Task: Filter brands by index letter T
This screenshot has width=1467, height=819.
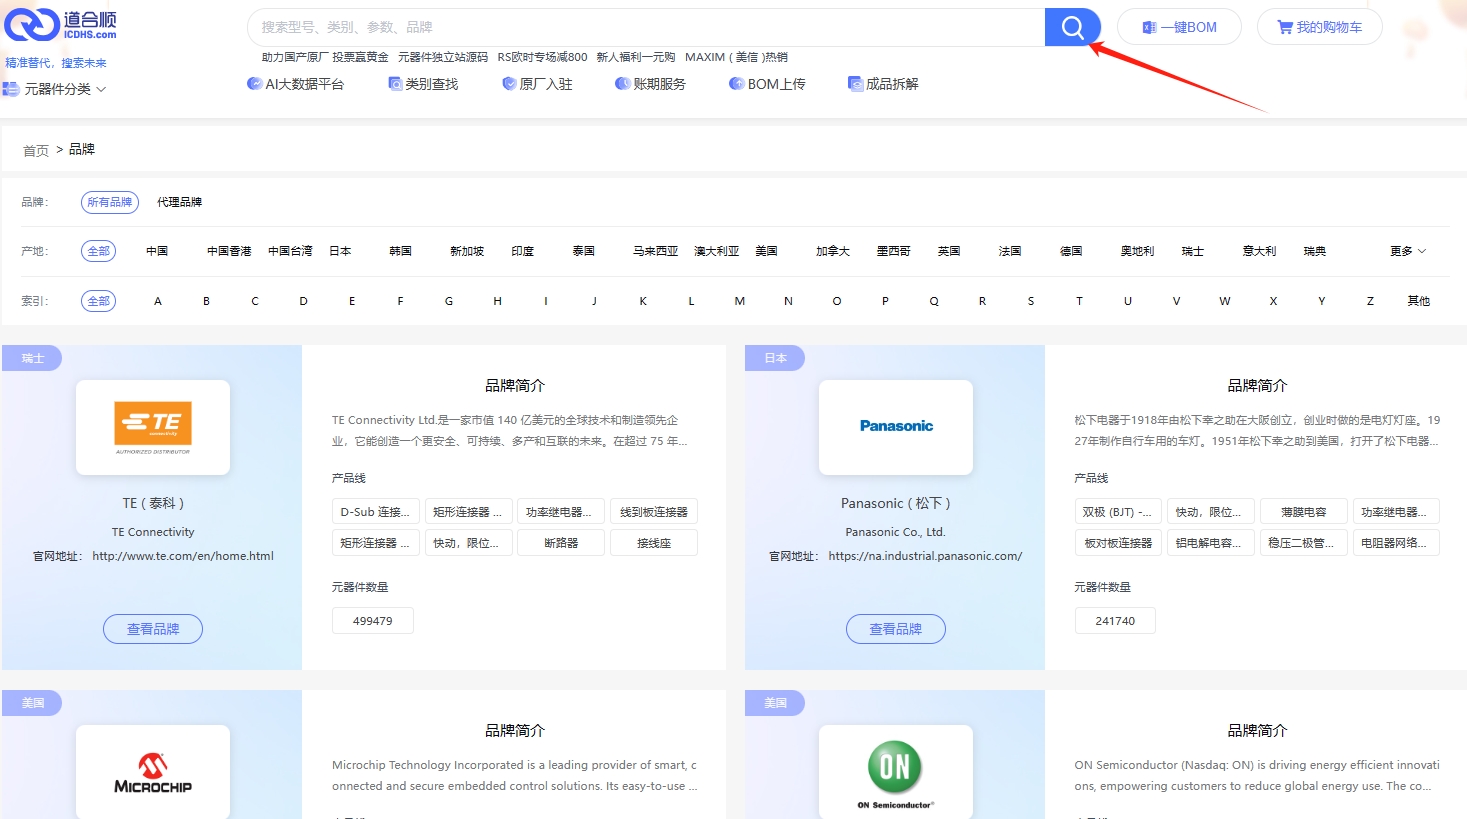Action: (1079, 301)
